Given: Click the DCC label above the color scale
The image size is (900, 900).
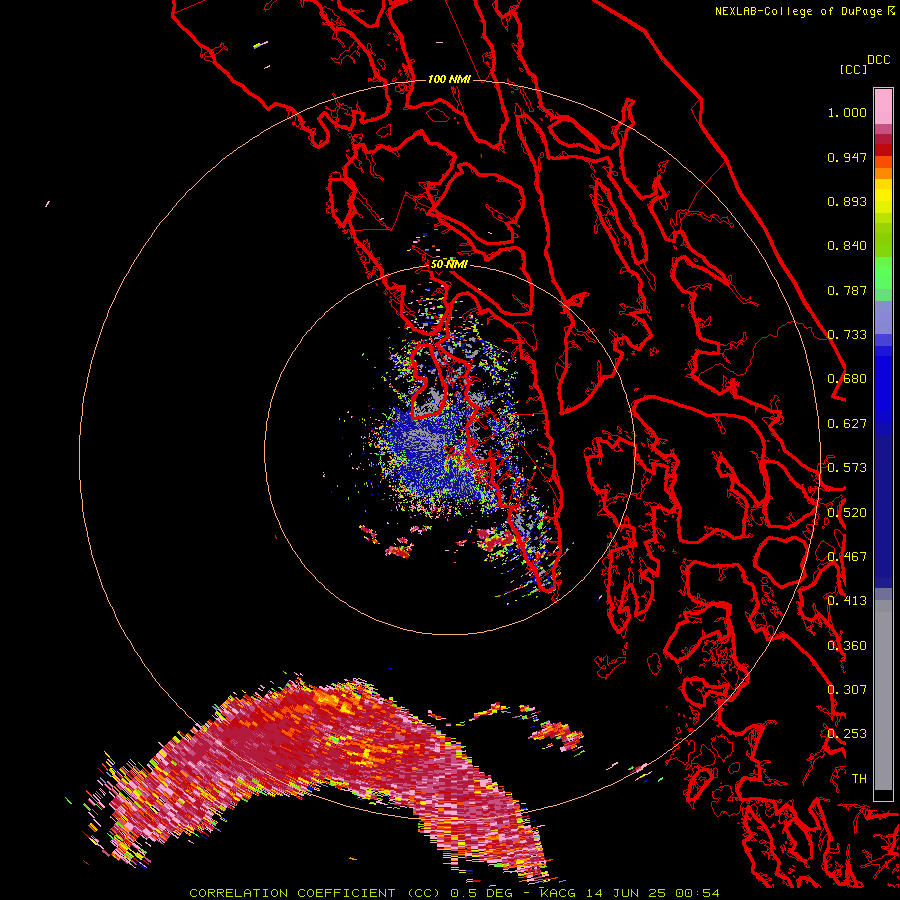Looking at the screenshot, I should (x=878, y=60).
